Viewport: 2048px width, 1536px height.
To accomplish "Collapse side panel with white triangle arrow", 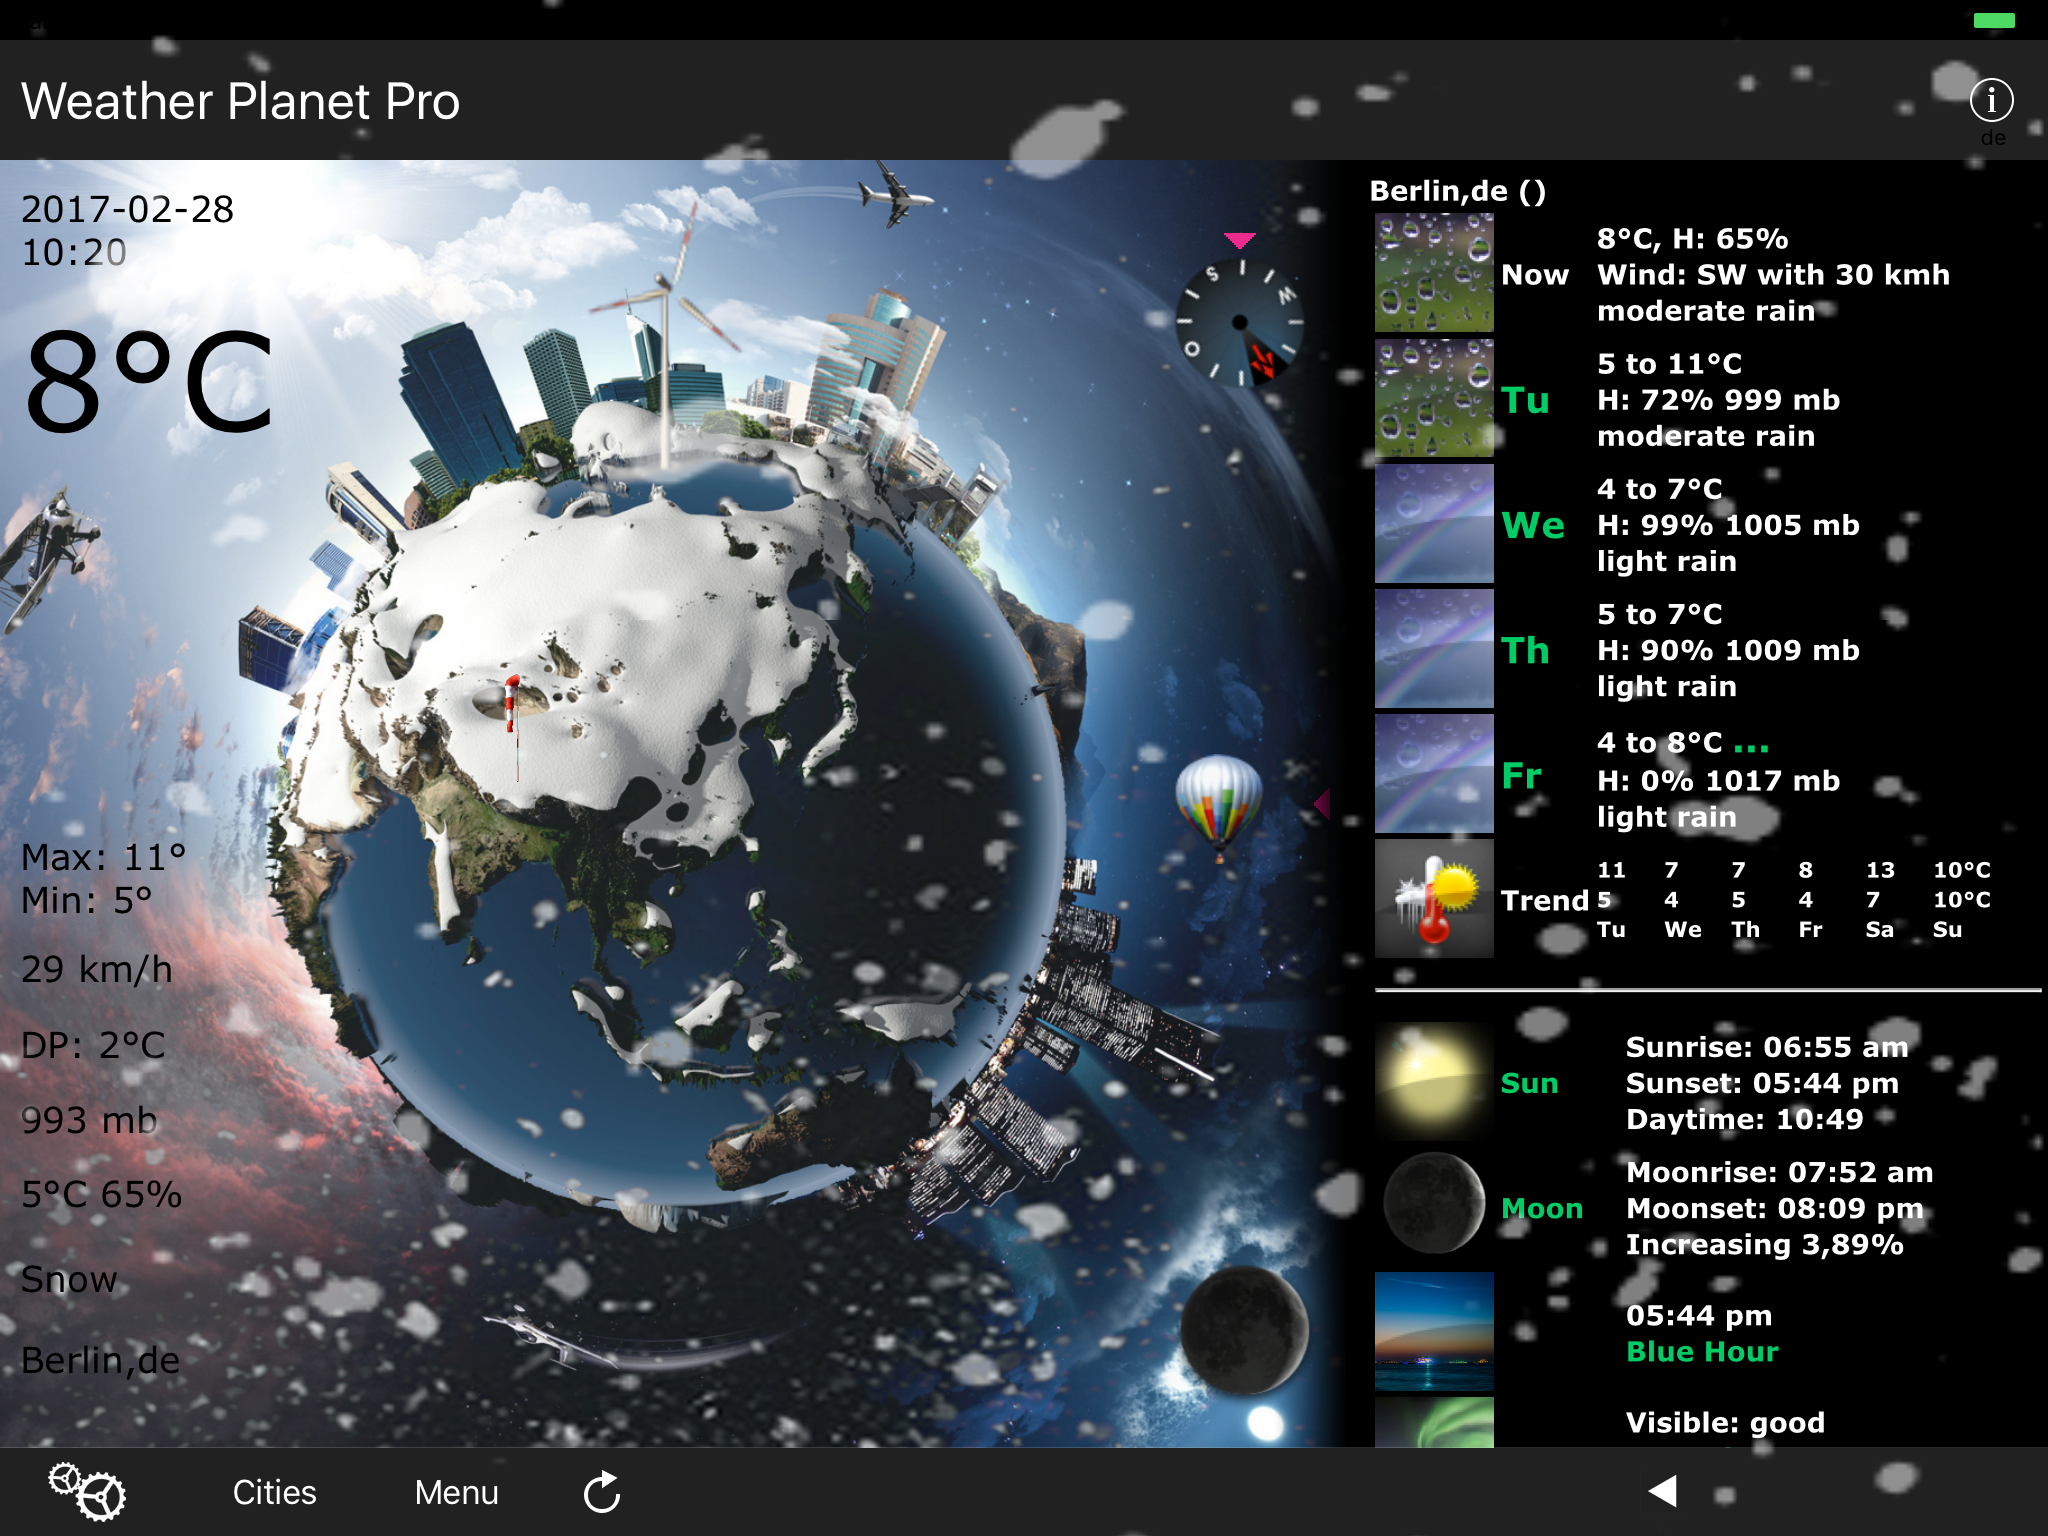I will (x=1662, y=1491).
